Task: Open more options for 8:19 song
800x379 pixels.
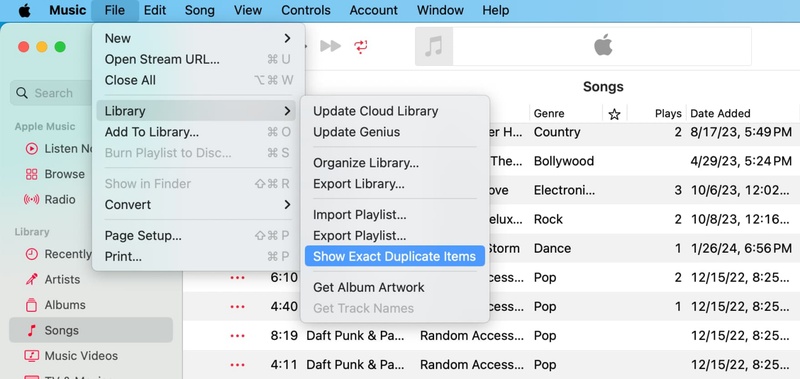Action: [238, 336]
